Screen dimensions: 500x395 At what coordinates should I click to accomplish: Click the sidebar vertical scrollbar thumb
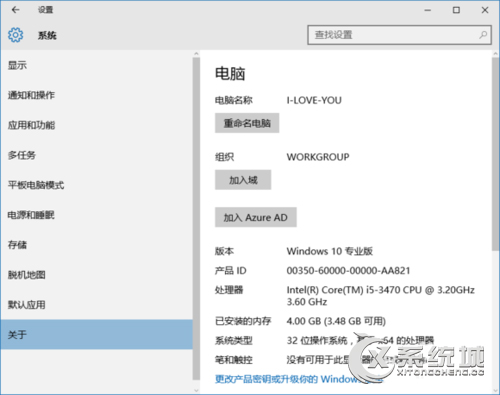[x=196, y=218]
